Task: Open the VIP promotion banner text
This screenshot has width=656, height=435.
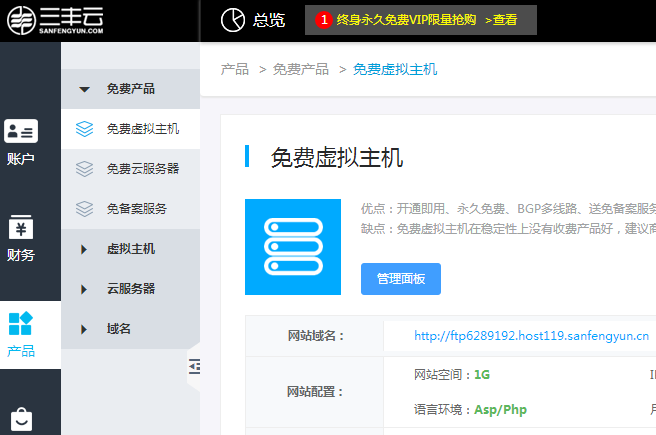Action: [406, 20]
